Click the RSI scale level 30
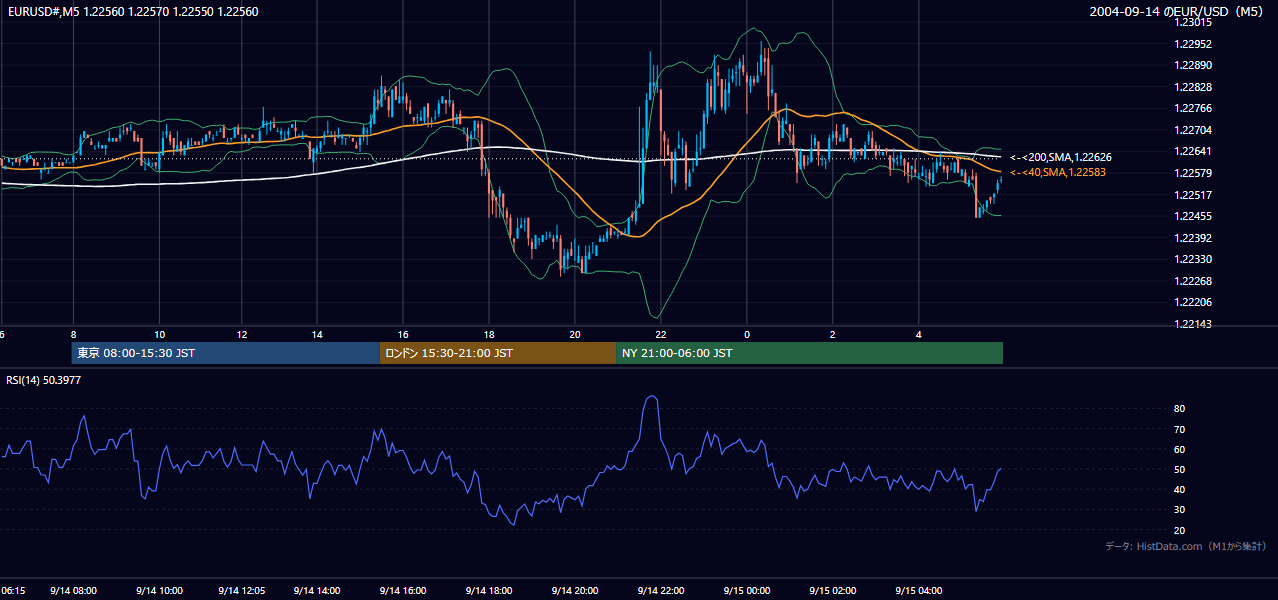 [1180, 509]
